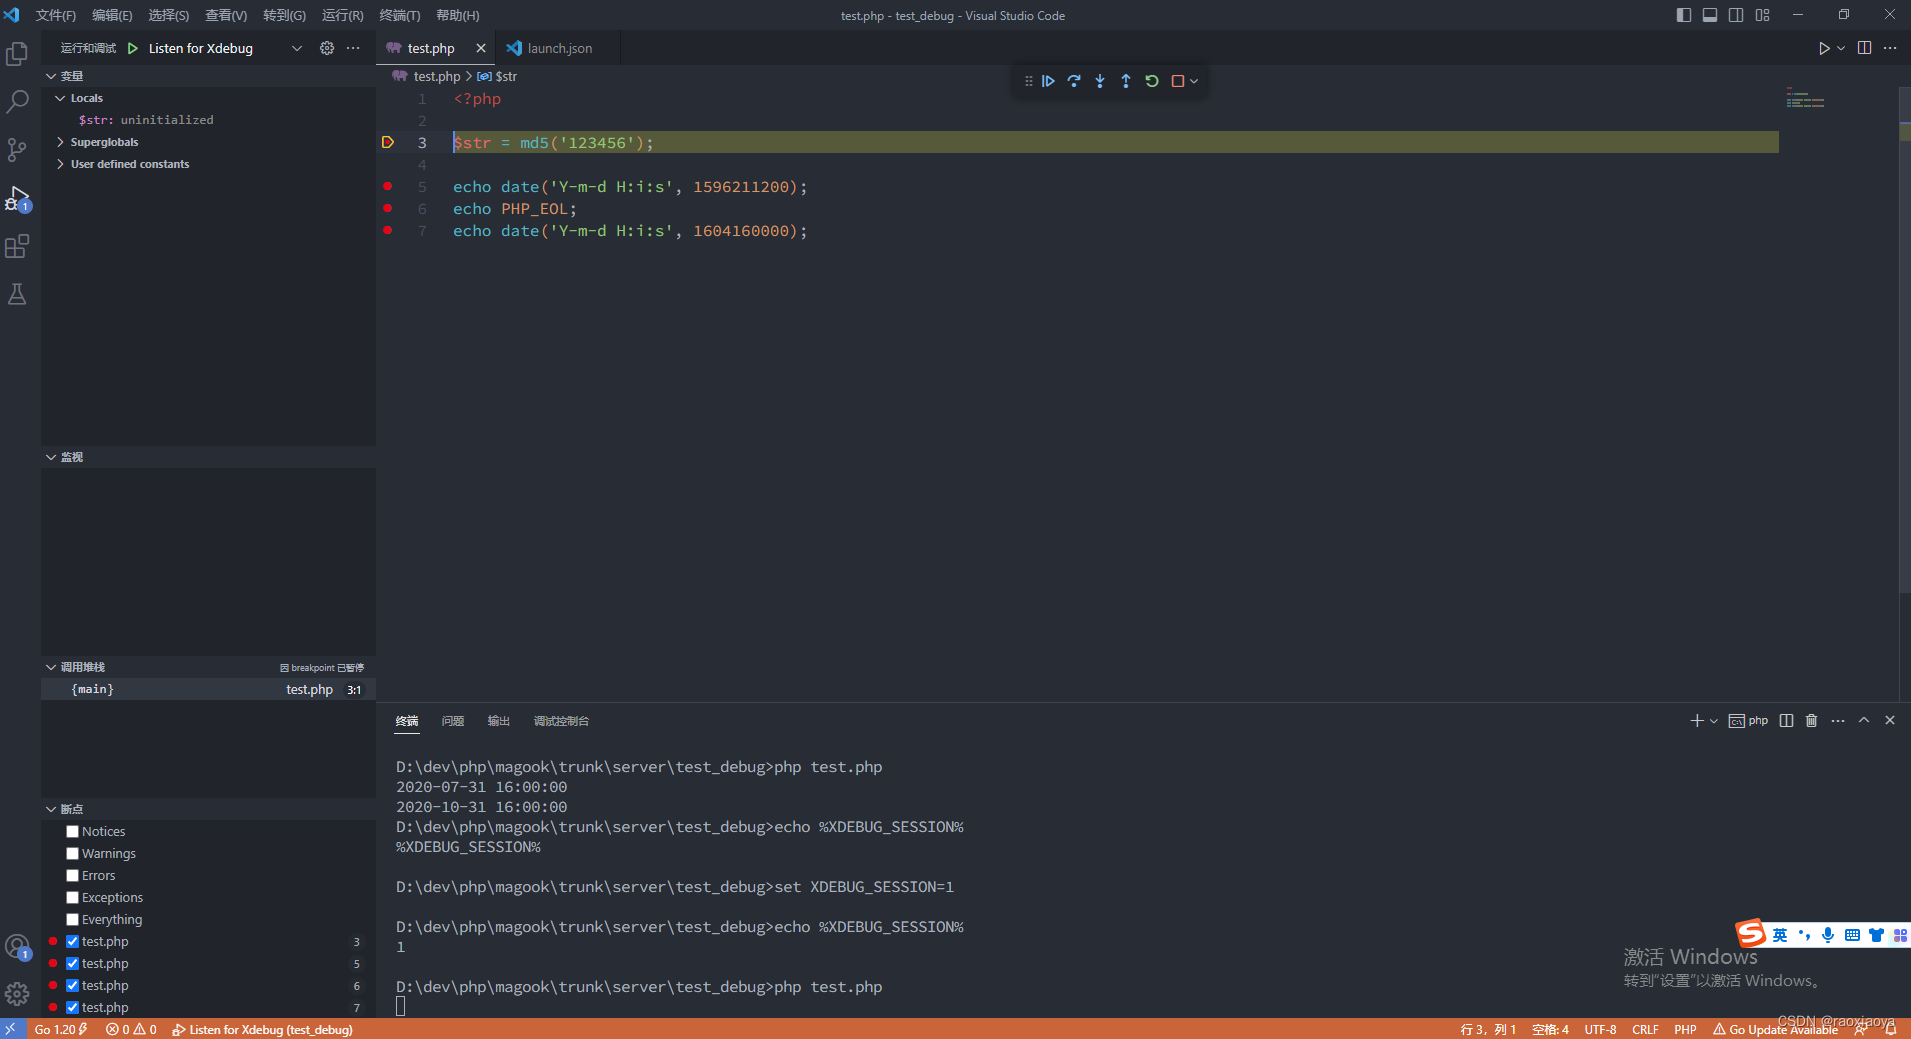Open the Source Control view

coord(17,150)
